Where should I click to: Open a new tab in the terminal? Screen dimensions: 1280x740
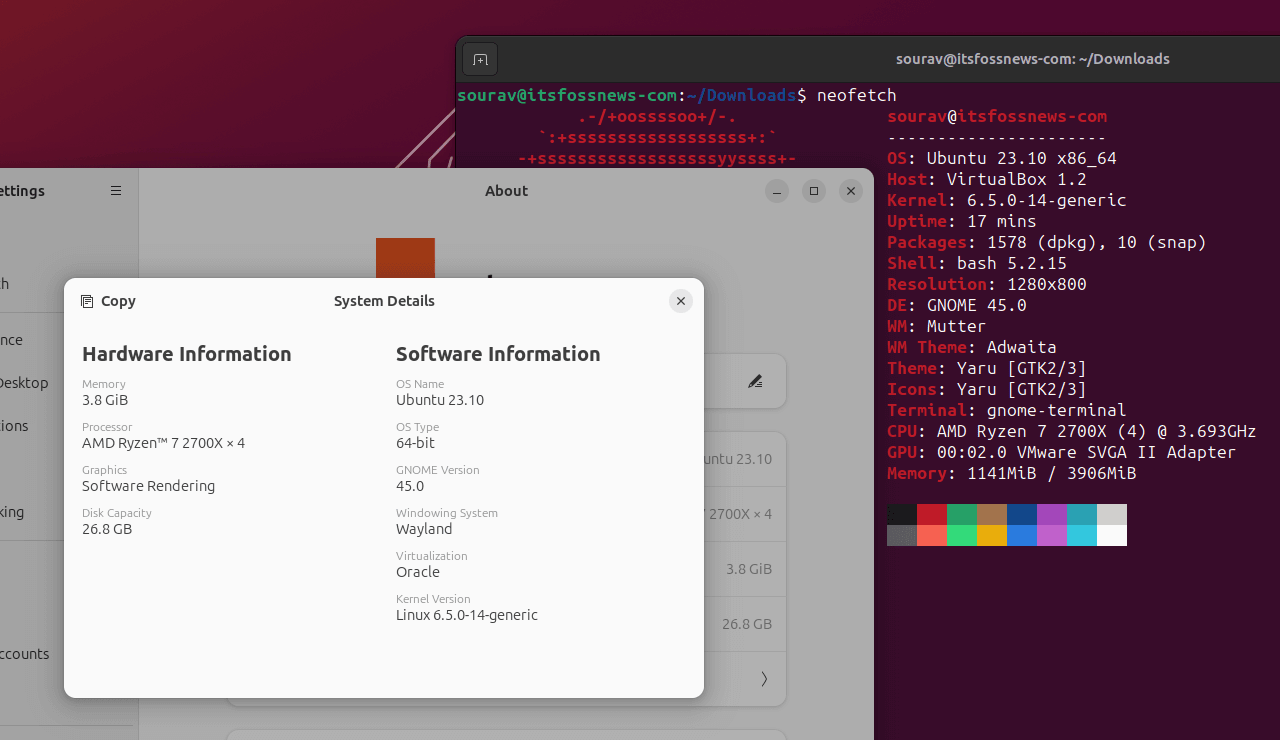(480, 60)
